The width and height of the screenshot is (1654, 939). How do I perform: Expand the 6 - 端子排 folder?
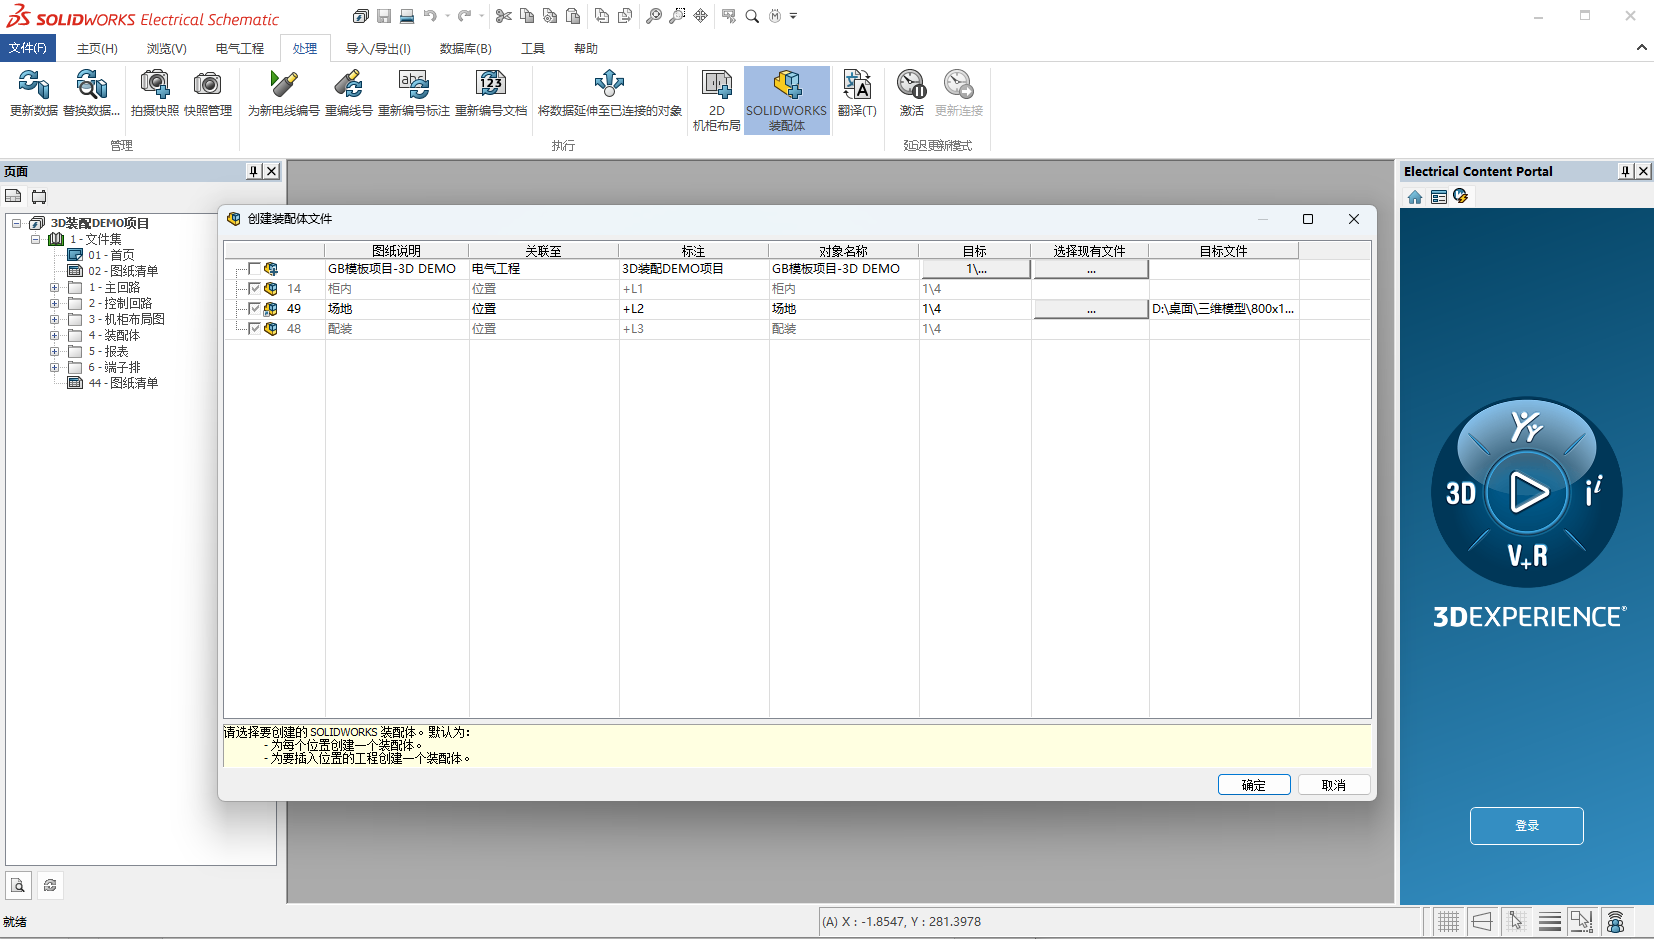(55, 367)
